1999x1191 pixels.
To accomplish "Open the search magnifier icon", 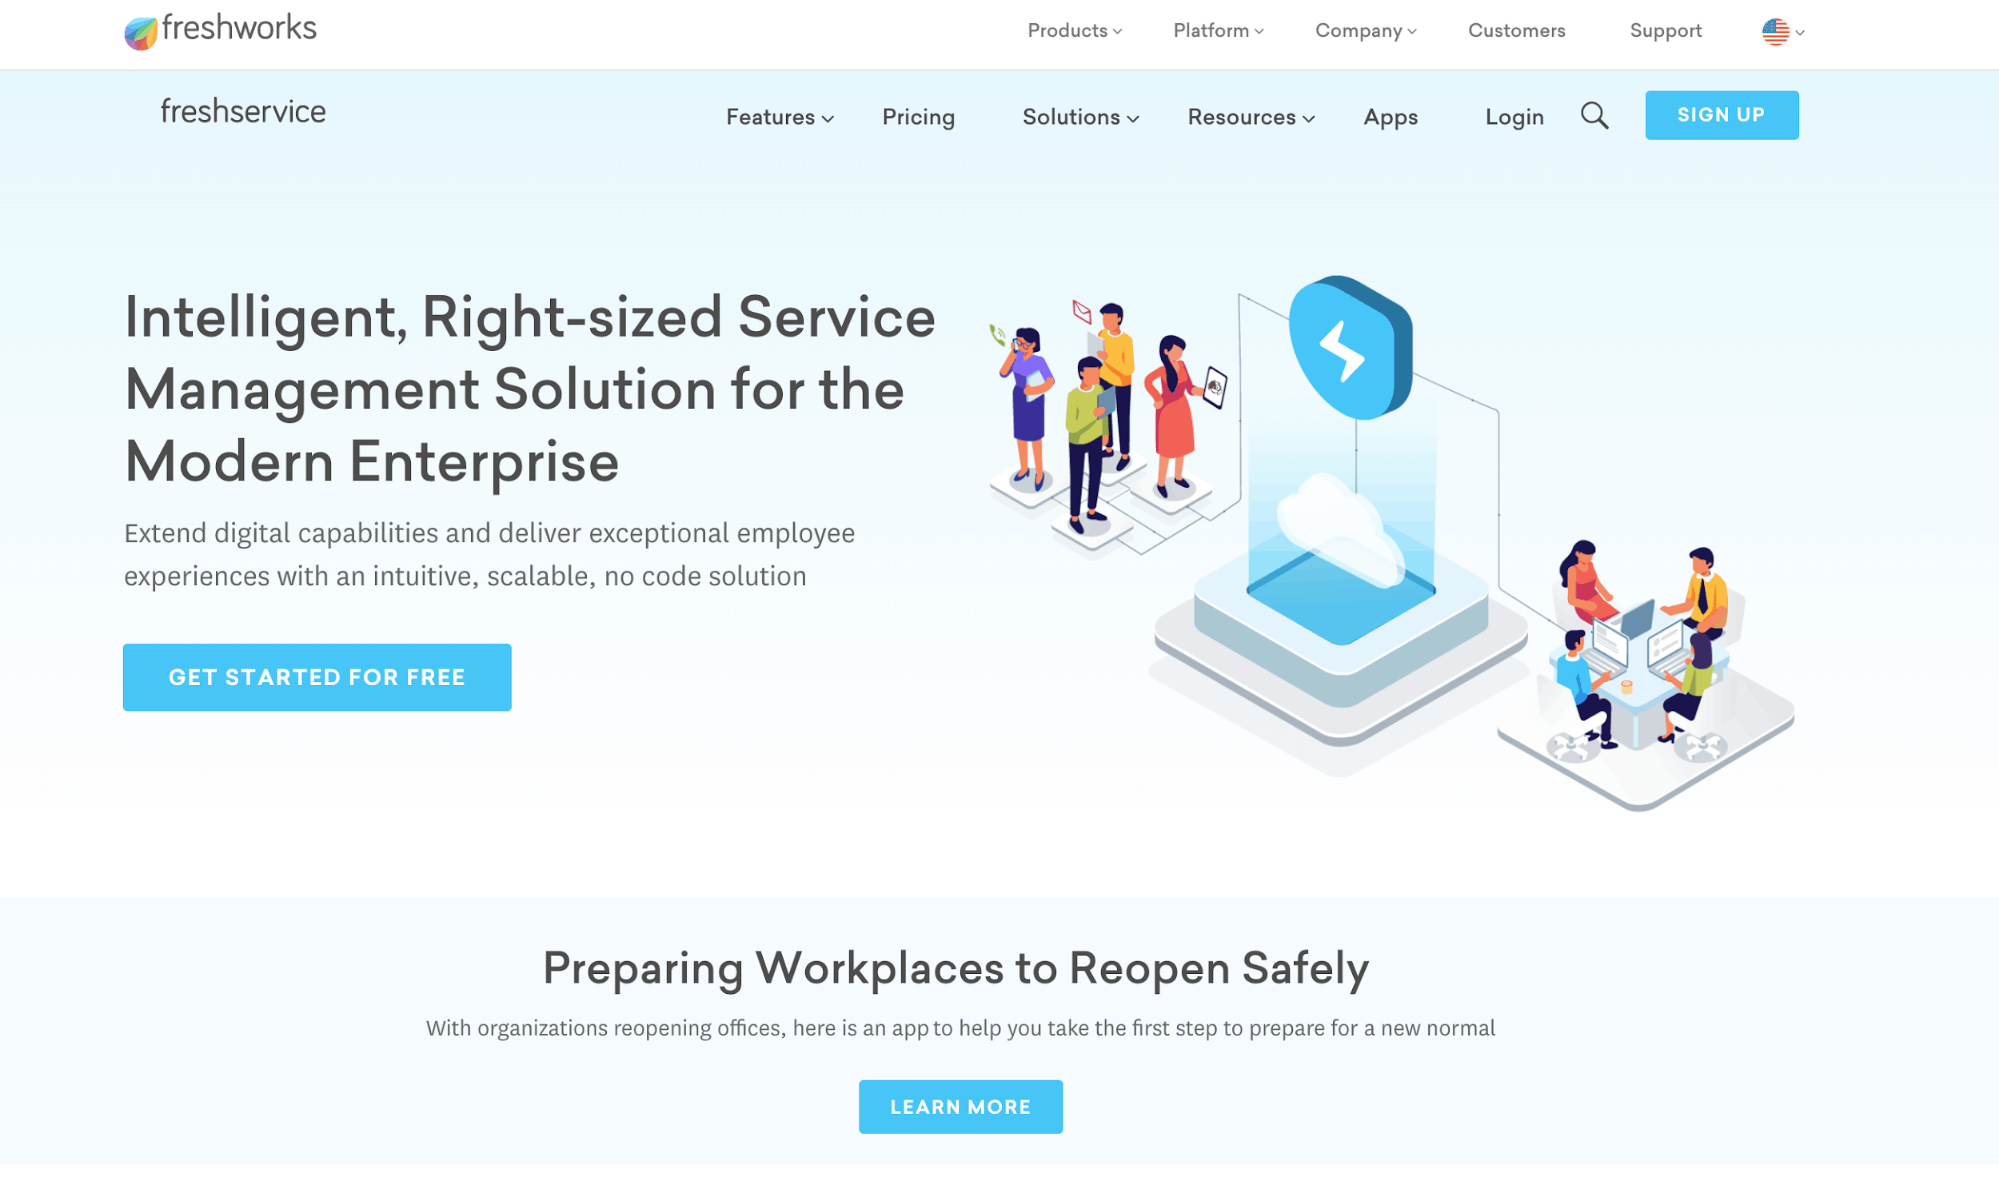I will pos(1594,116).
